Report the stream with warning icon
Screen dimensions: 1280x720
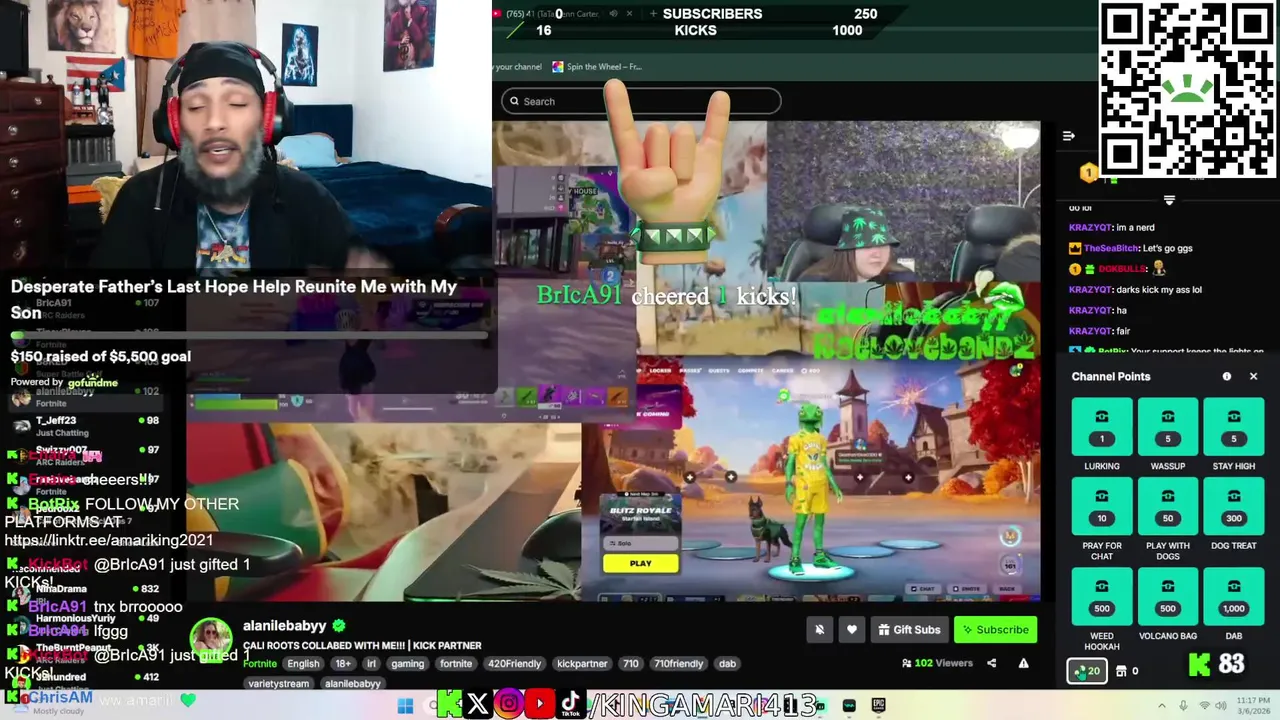(x=1023, y=663)
